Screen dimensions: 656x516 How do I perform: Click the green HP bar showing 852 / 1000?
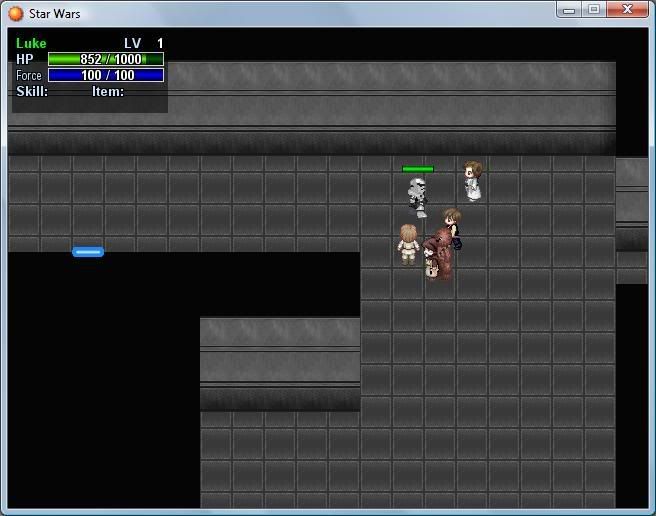[106, 59]
